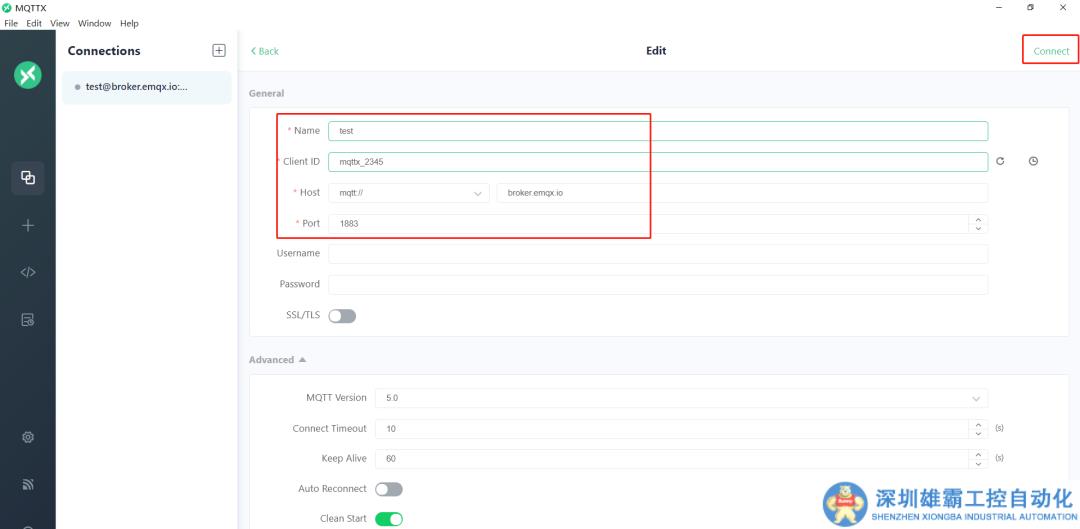Disable the Clean Start toggle
1080x529 pixels.
(x=388, y=519)
